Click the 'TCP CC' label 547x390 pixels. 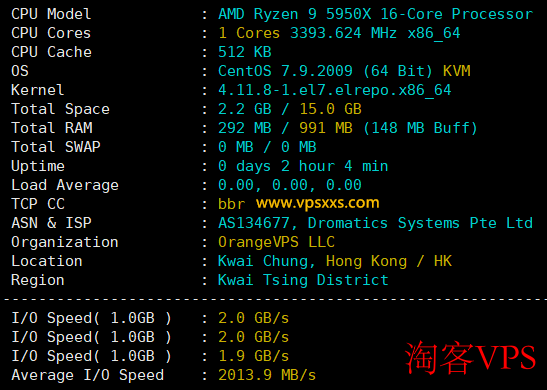(38, 204)
